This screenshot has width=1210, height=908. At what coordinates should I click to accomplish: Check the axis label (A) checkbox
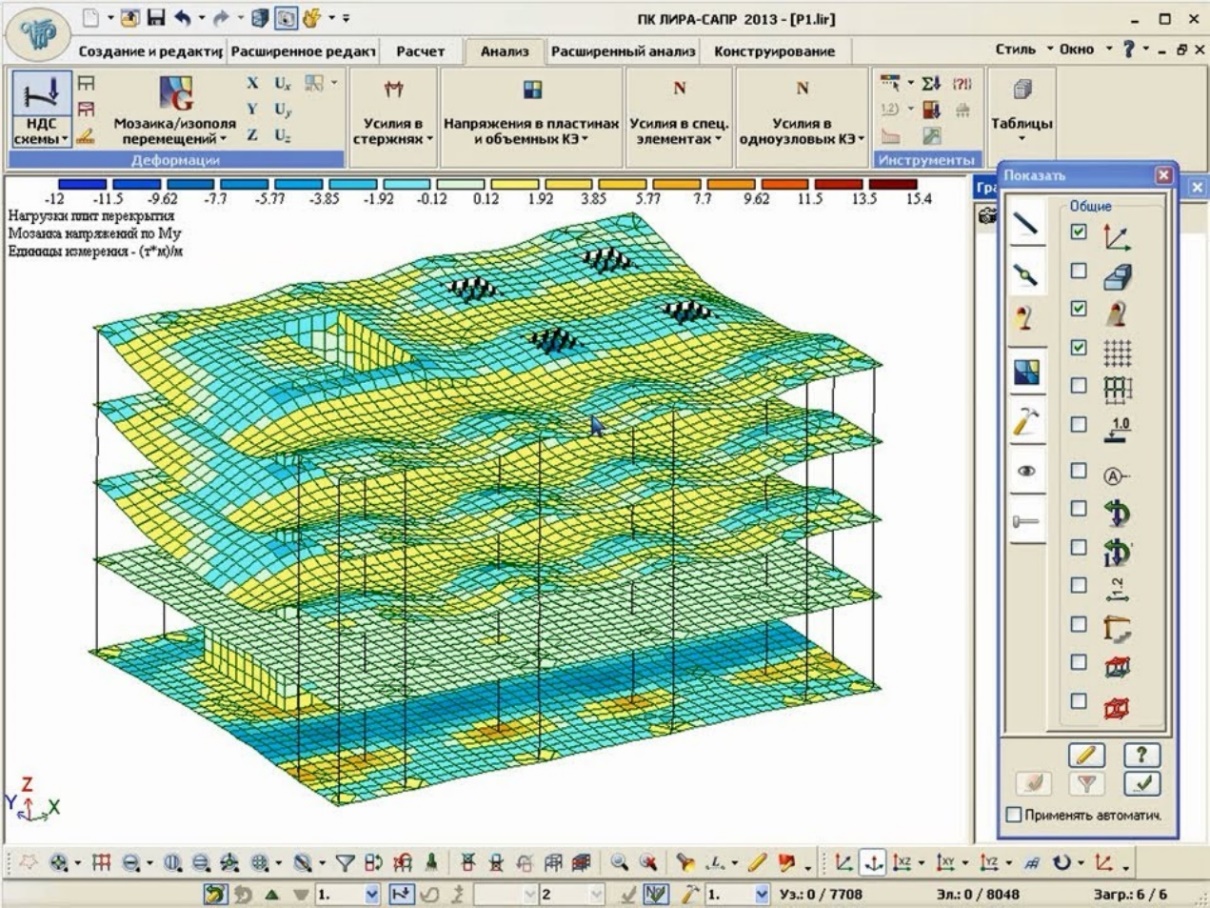coord(1078,470)
